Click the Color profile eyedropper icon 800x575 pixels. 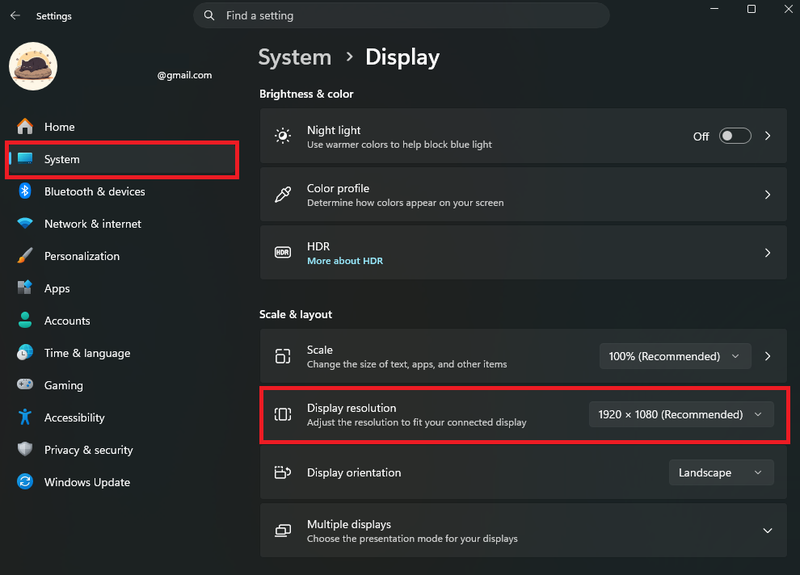(x=283, y=194)
